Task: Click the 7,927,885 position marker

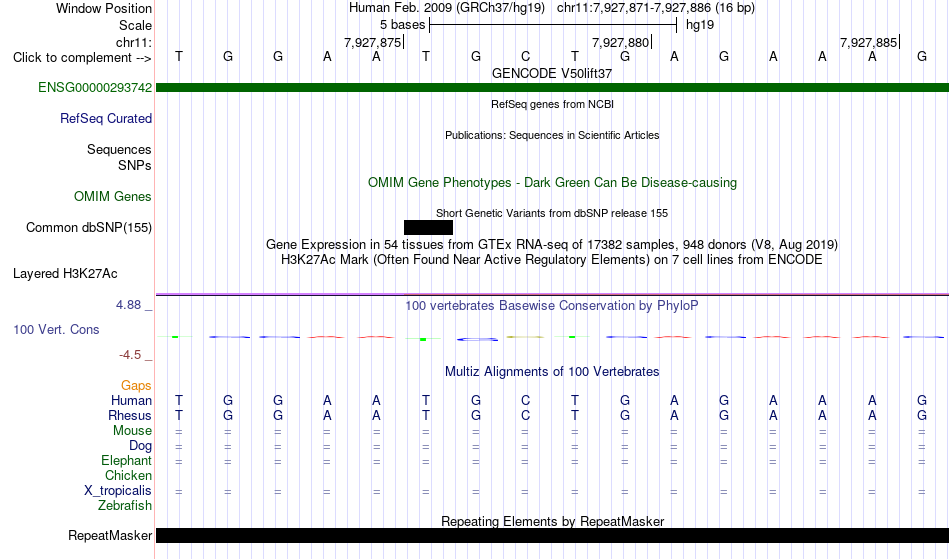Action: tap(869, 43)
